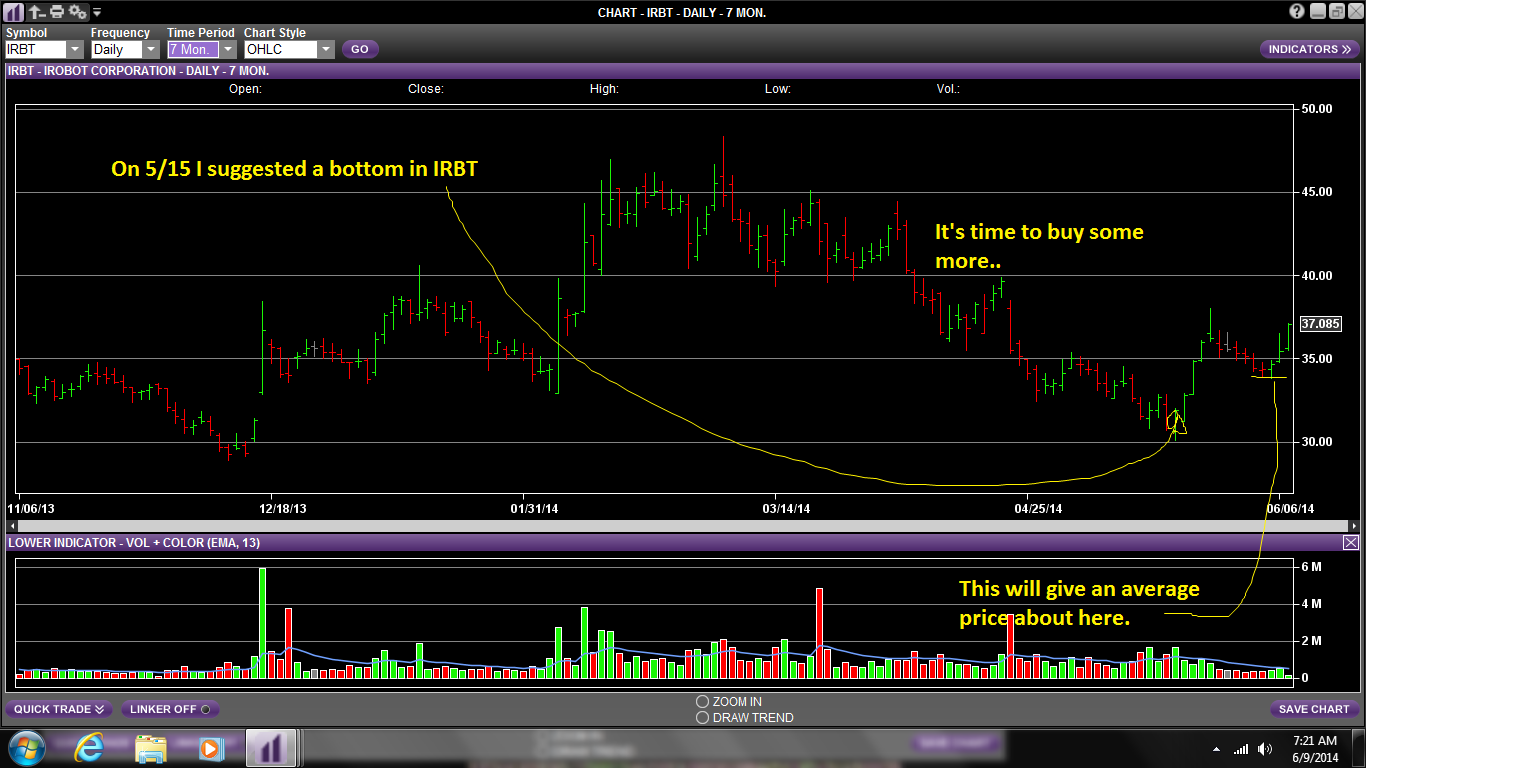Minimize the chart window
Viewport: 1516px width, 768px height.
[x=1318, y=12]
